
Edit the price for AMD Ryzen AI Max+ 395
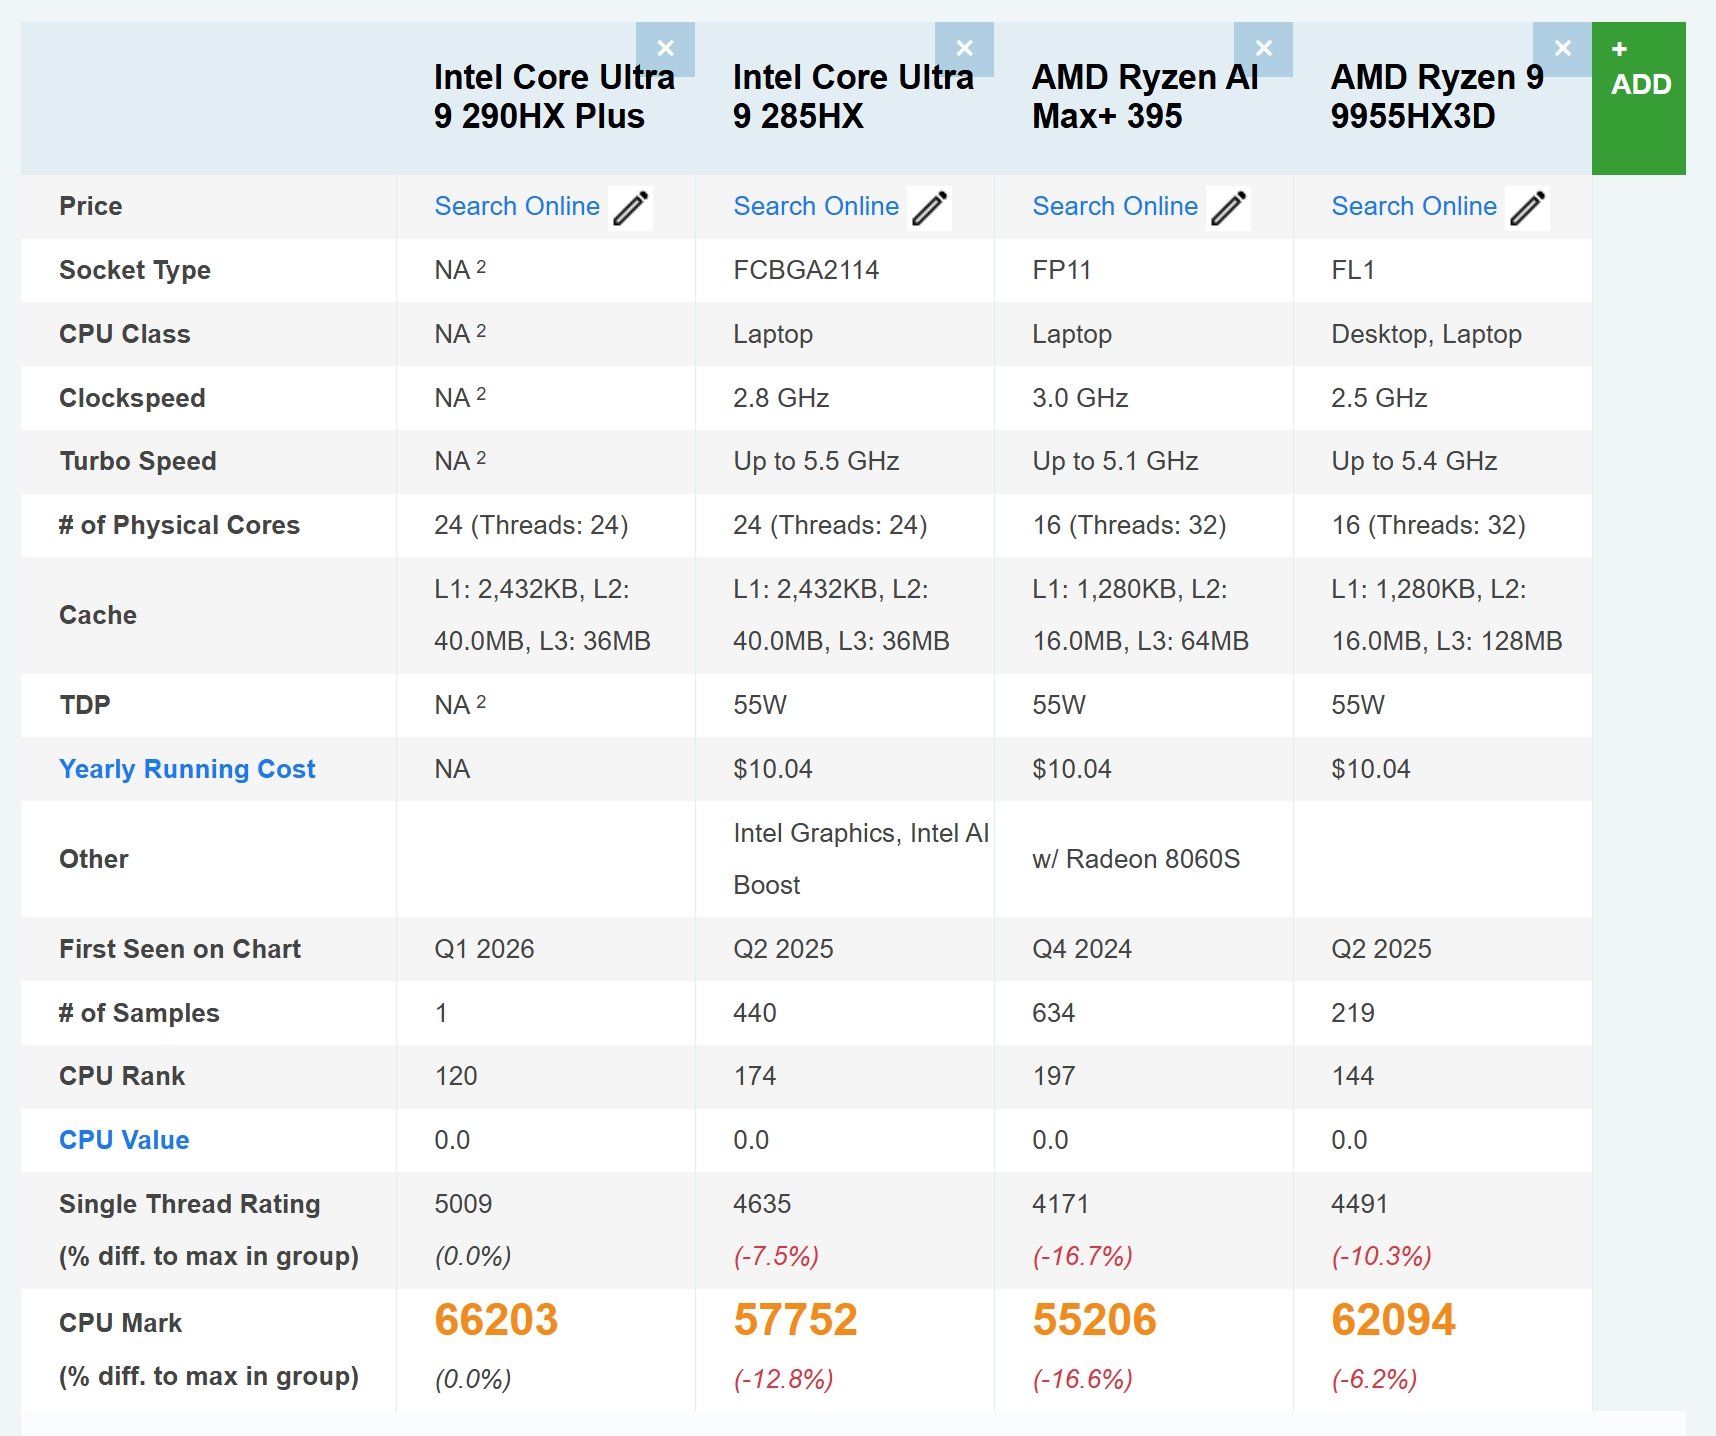tap(1229, 206)
